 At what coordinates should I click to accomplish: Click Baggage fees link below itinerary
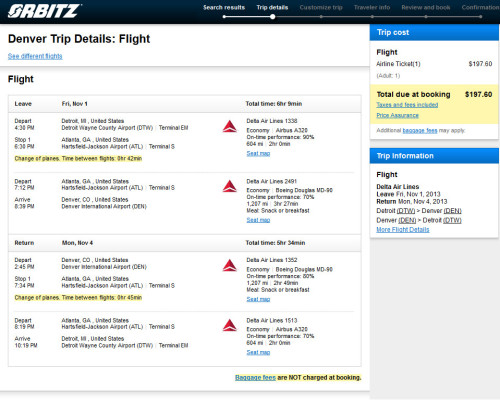[x=255, y=377]
